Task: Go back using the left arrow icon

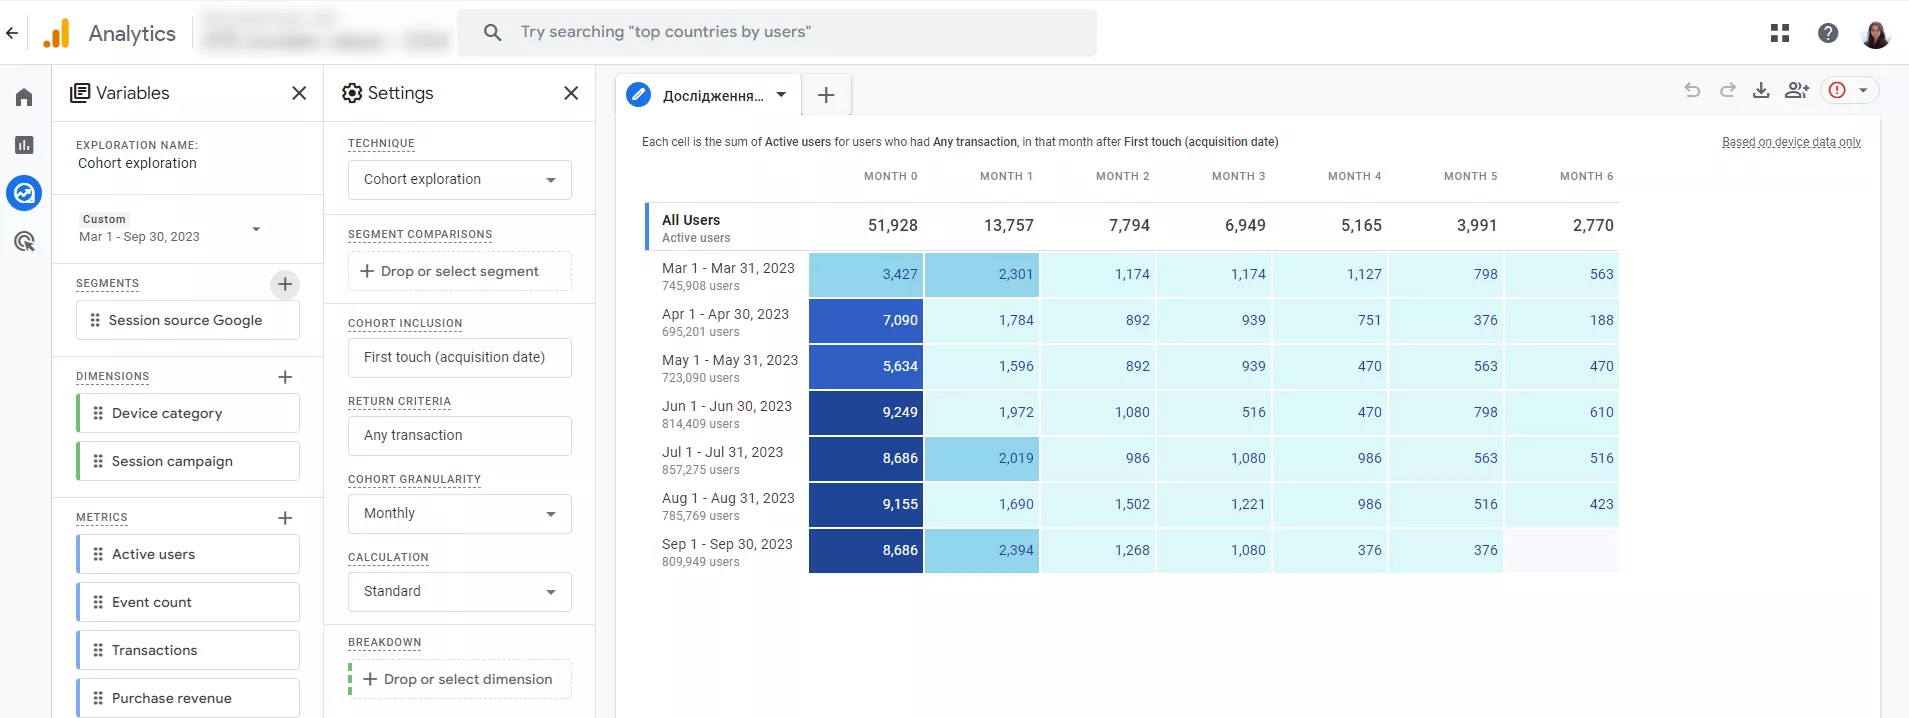Action: [x=12, y=33]
